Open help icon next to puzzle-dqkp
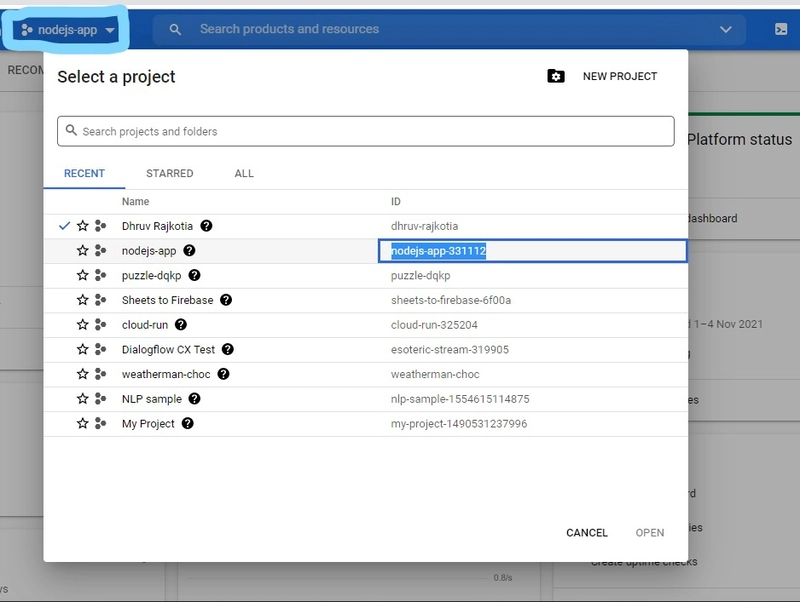The height and width of the screenshot is (602, 800). 194,275
